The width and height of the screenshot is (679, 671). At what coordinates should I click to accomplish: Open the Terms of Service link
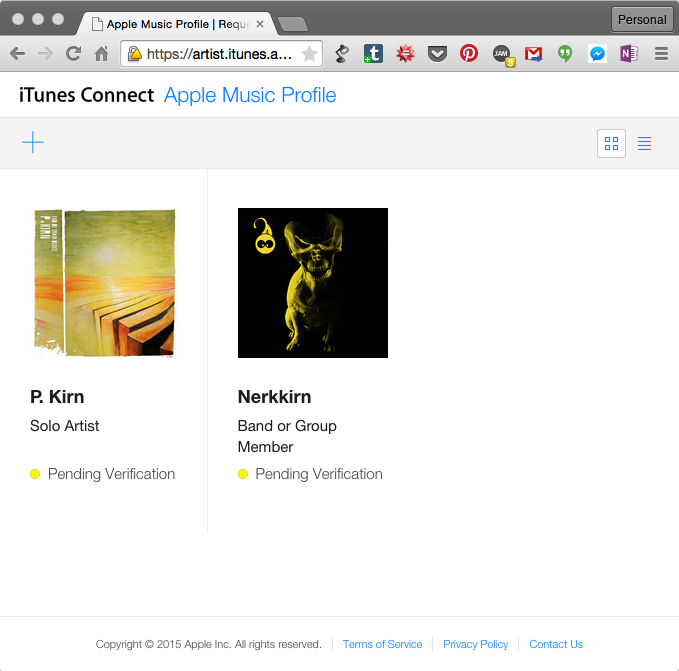[382, 644]
